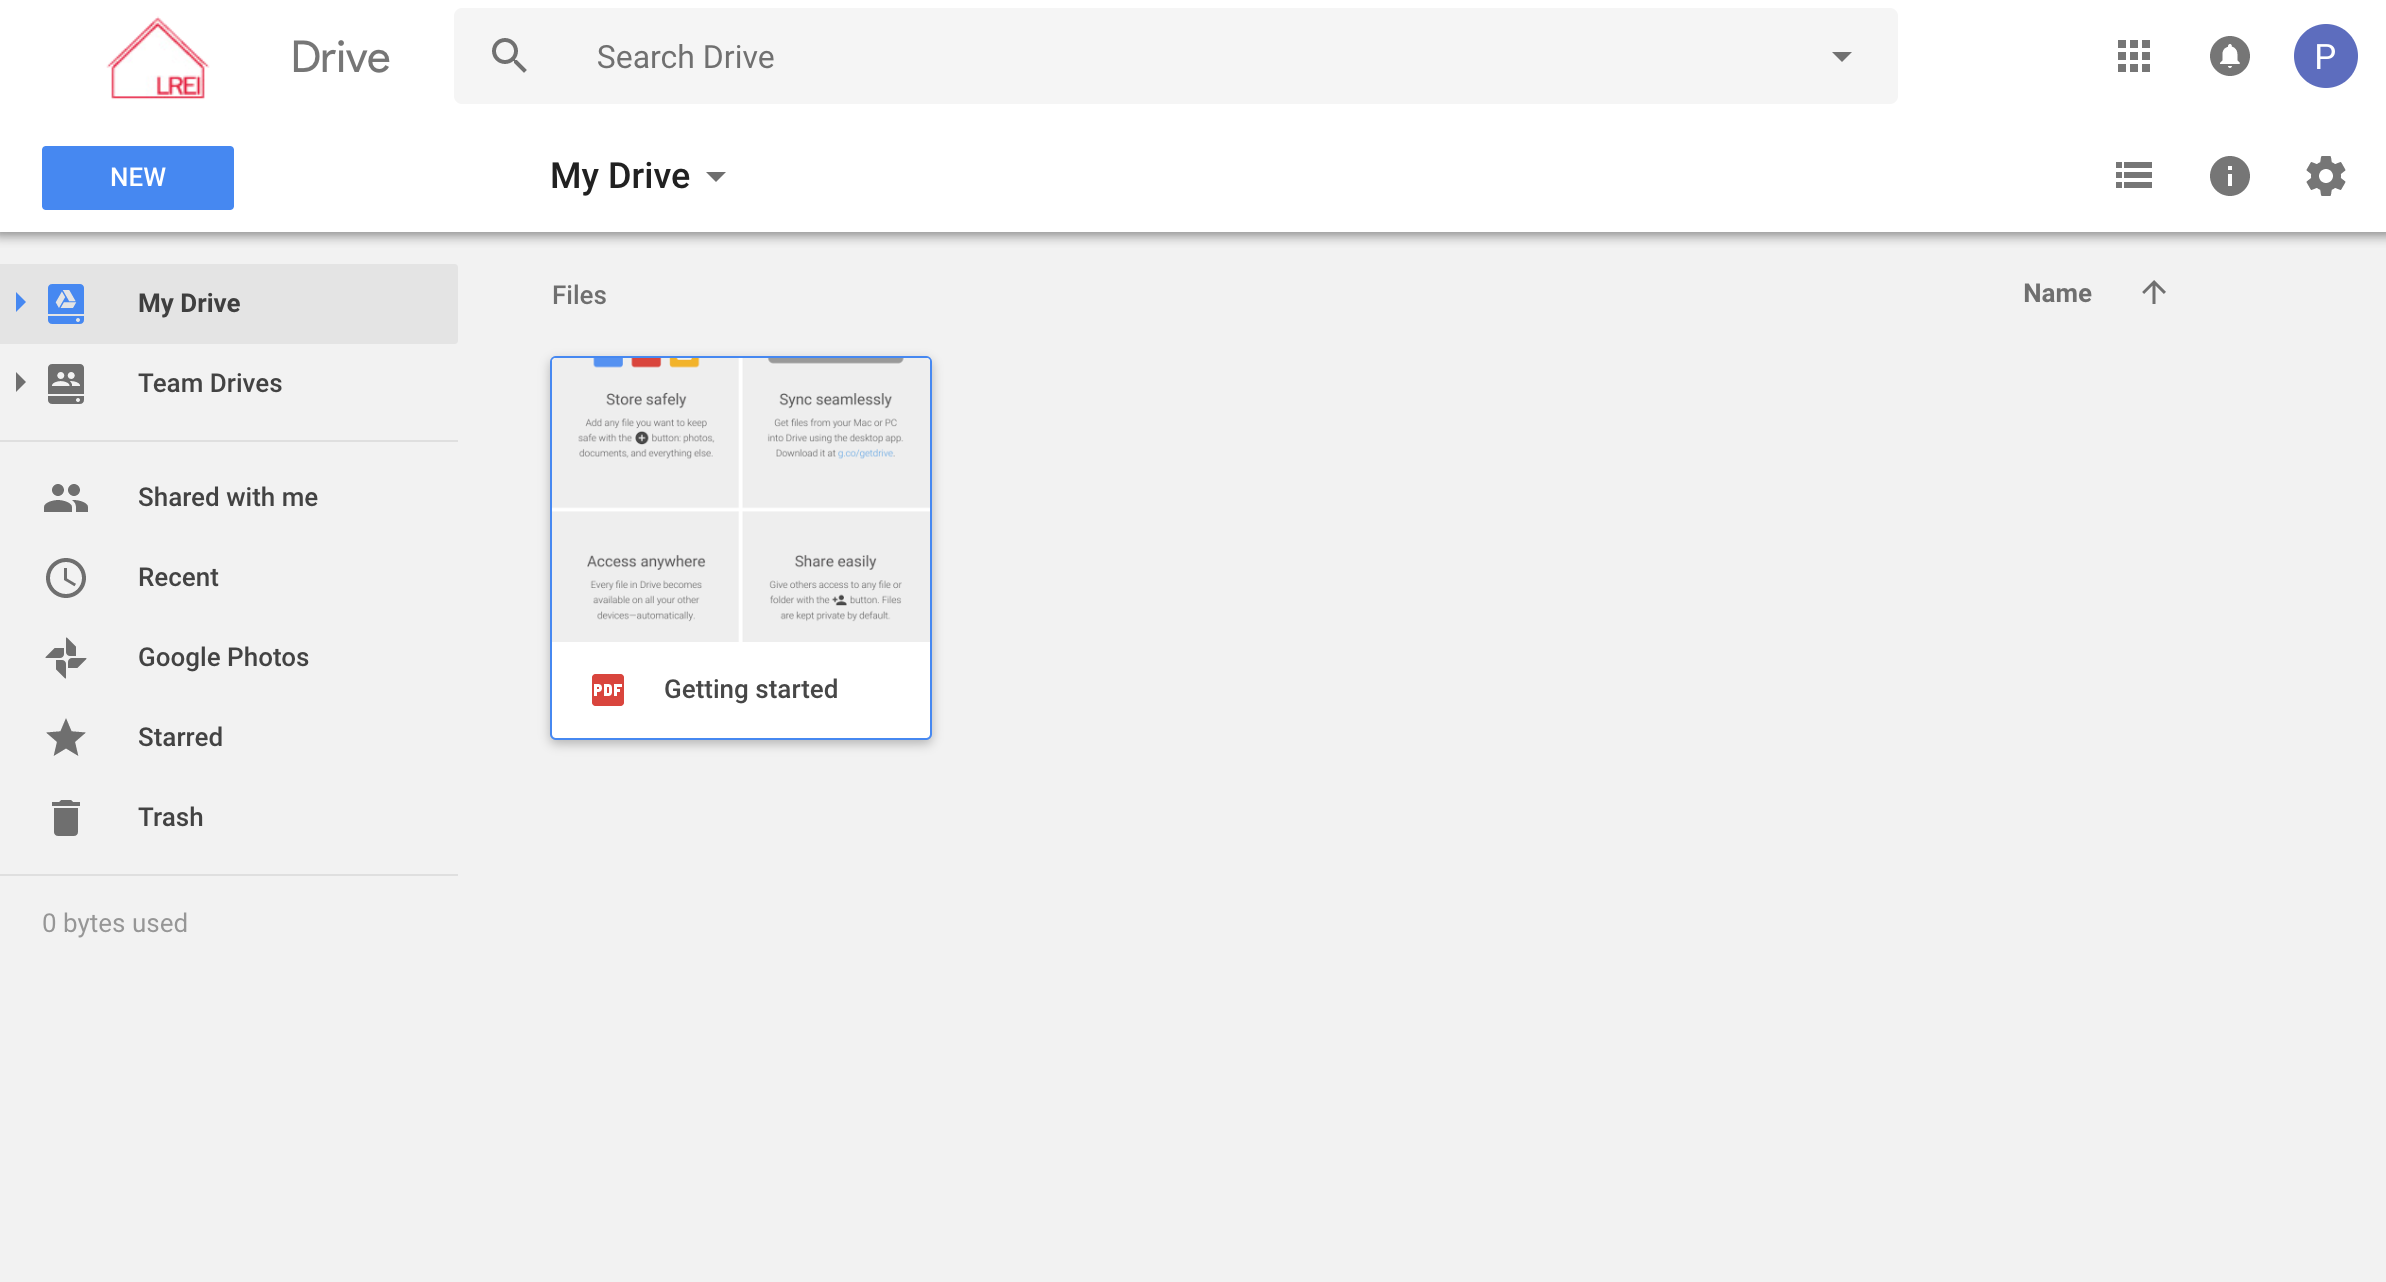The height and width of the screenshot is (1282, 2386).
Task: Open the details panel info icon
Action: tap(2229, 175)
